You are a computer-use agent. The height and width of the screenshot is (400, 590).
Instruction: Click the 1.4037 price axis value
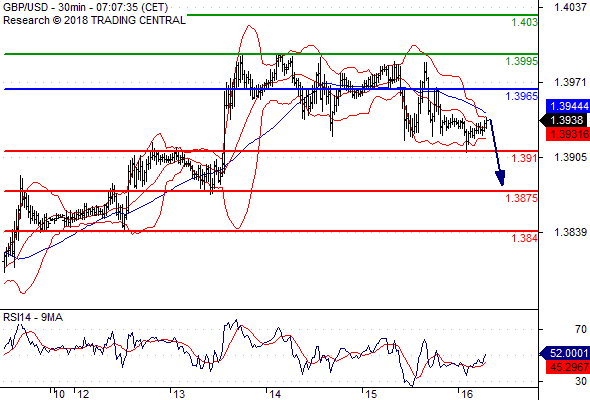coord(570,7)
